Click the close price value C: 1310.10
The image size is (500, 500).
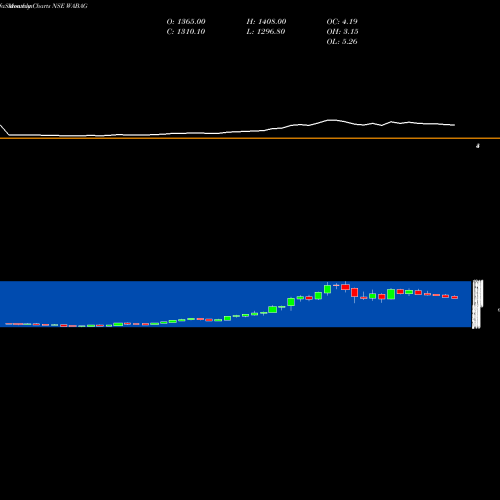coord(186,32)
